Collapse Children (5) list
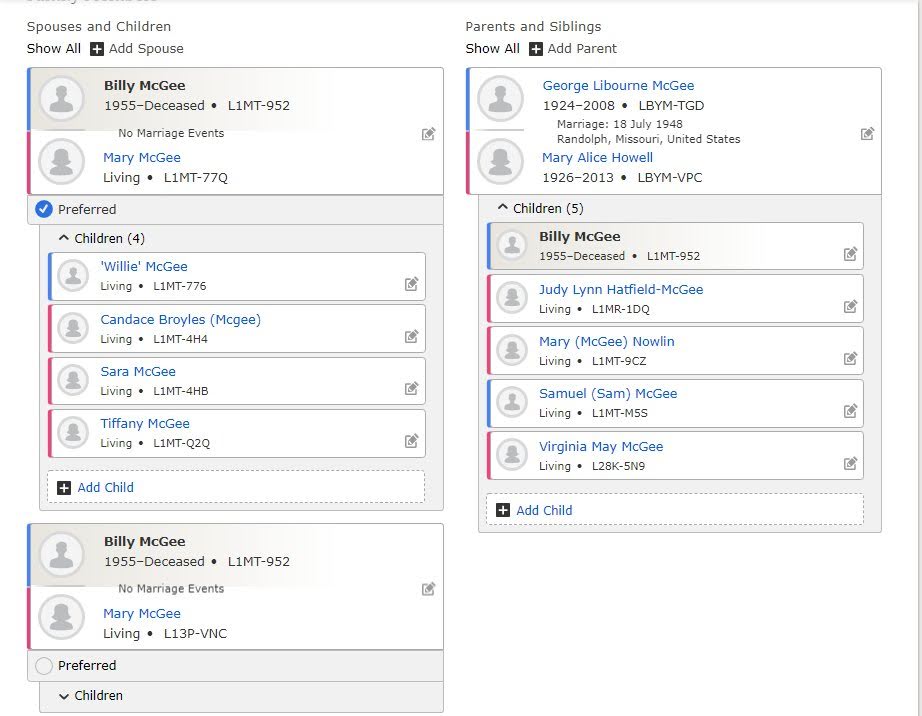 pos(502,208)
